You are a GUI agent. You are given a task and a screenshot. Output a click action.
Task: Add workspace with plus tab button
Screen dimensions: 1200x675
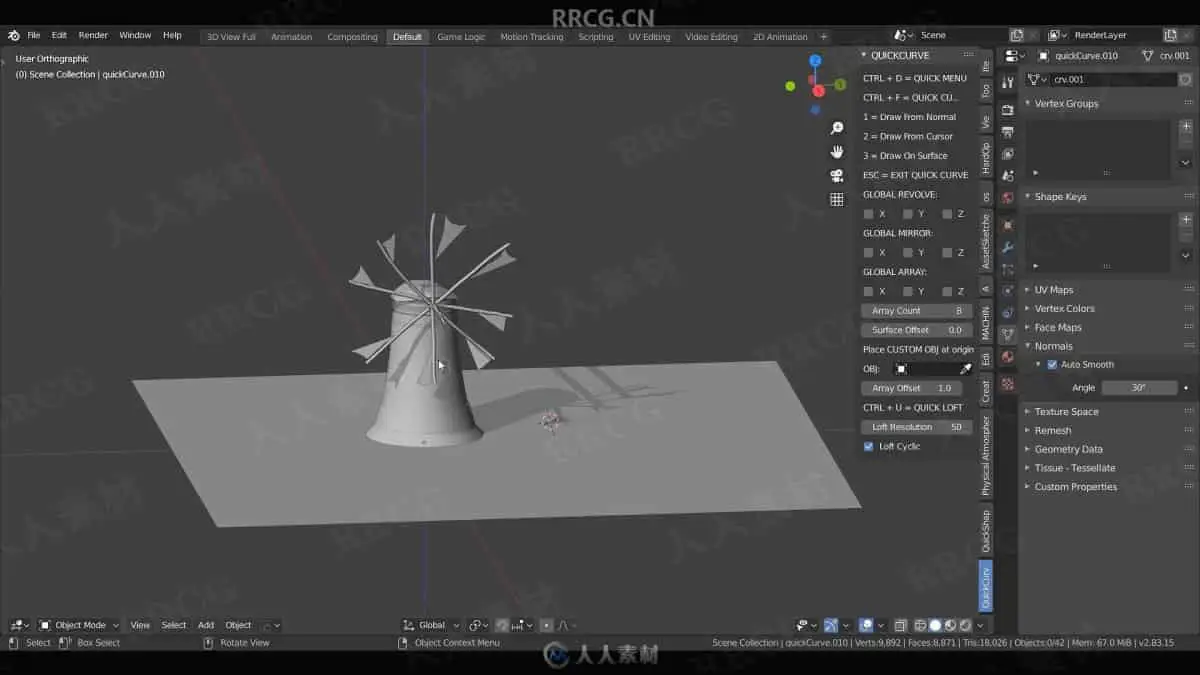(x=824, y=37)
